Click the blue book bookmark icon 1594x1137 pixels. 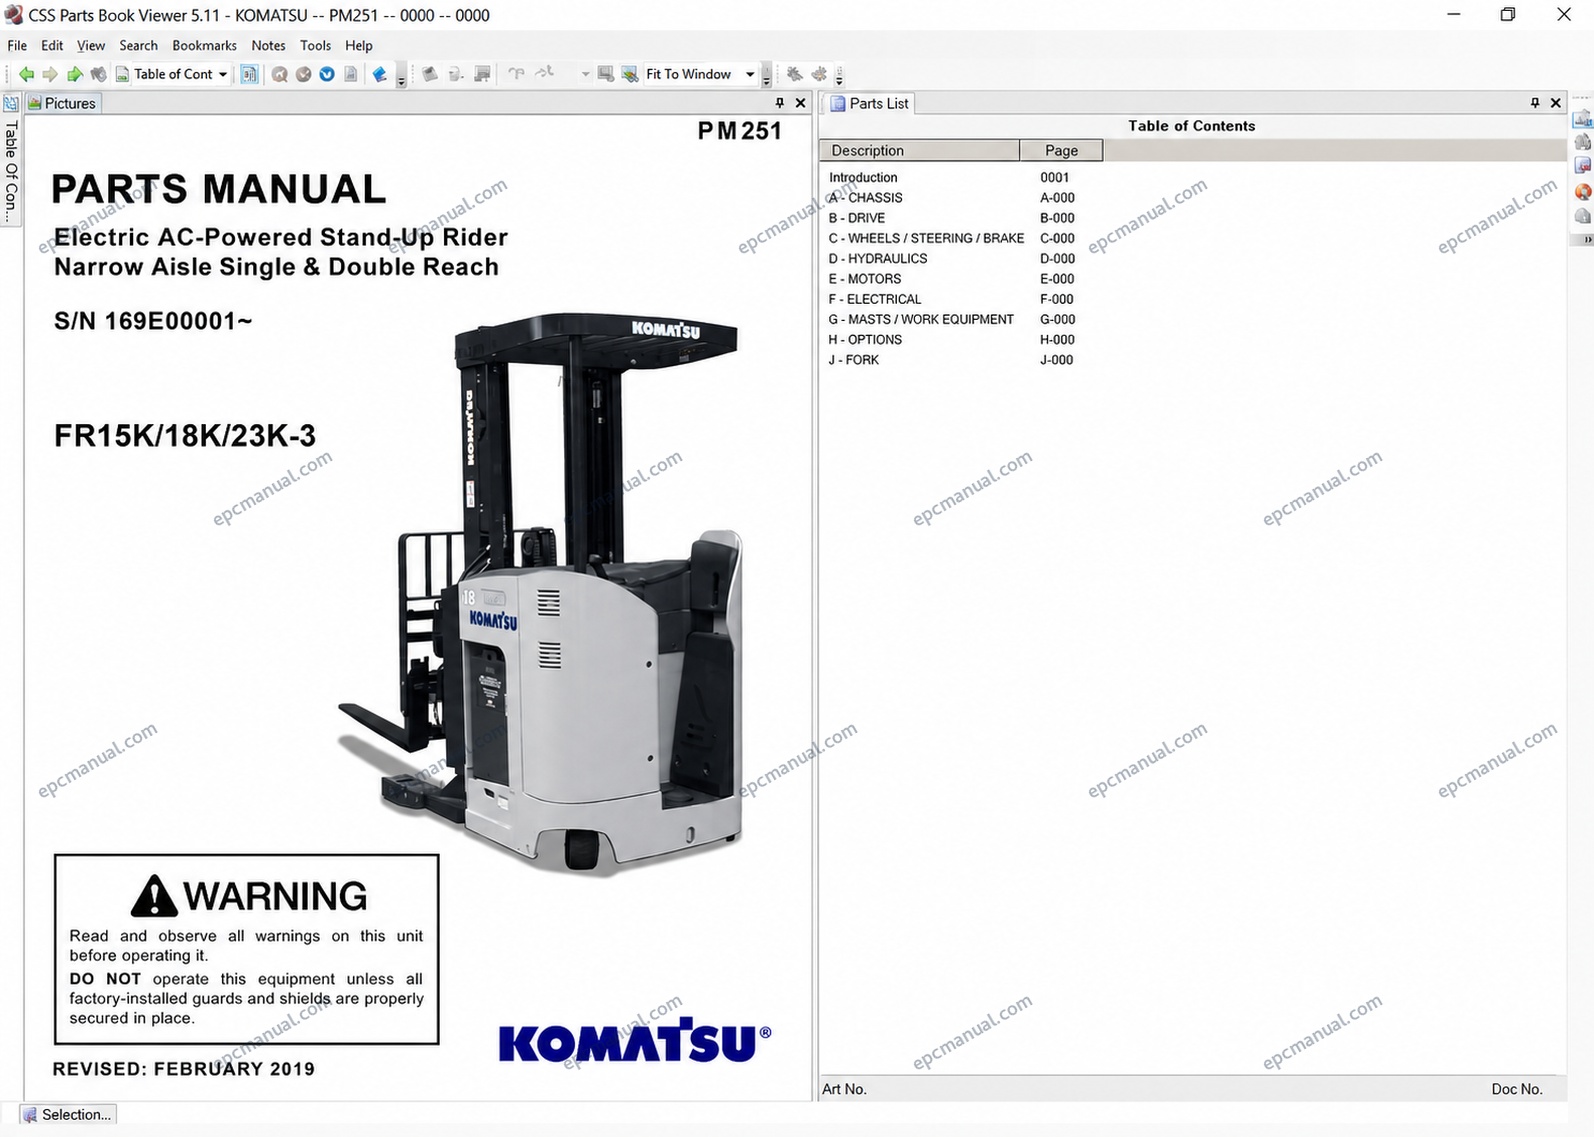pyautogui.click(x=380, y=74)
